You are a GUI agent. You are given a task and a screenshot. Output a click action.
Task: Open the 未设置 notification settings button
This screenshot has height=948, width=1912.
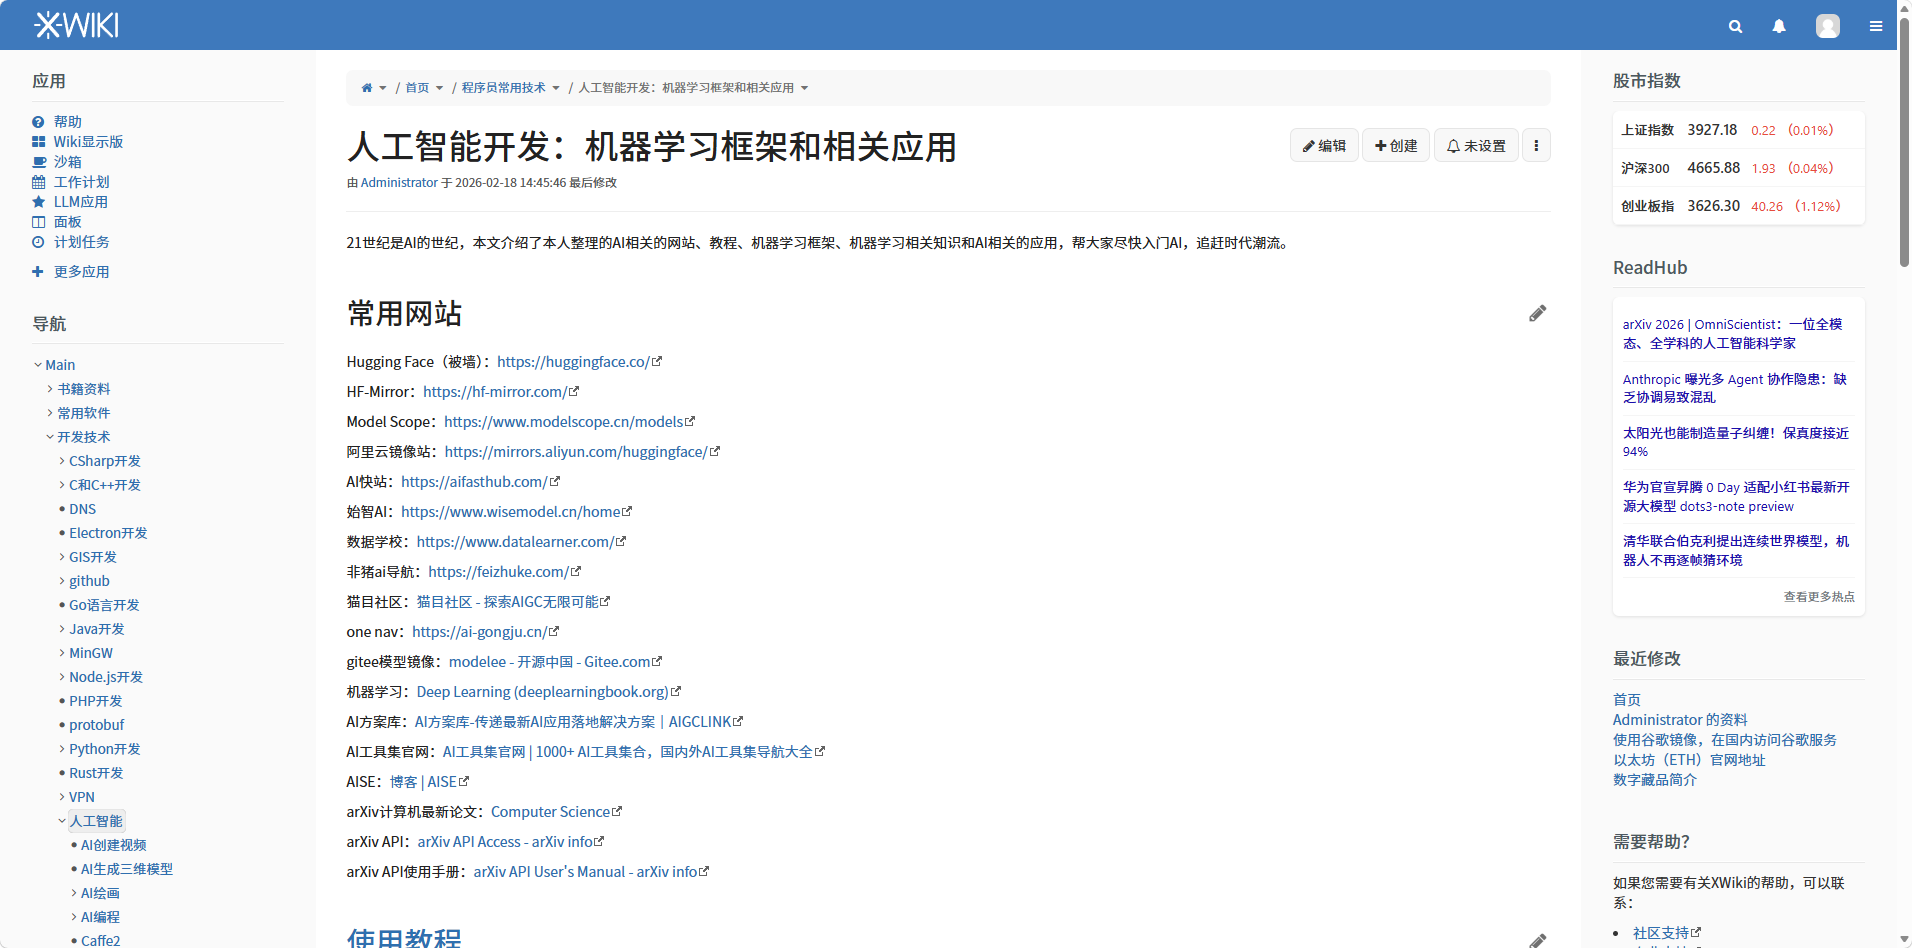pyautogui.click(x=1476, y=146)
